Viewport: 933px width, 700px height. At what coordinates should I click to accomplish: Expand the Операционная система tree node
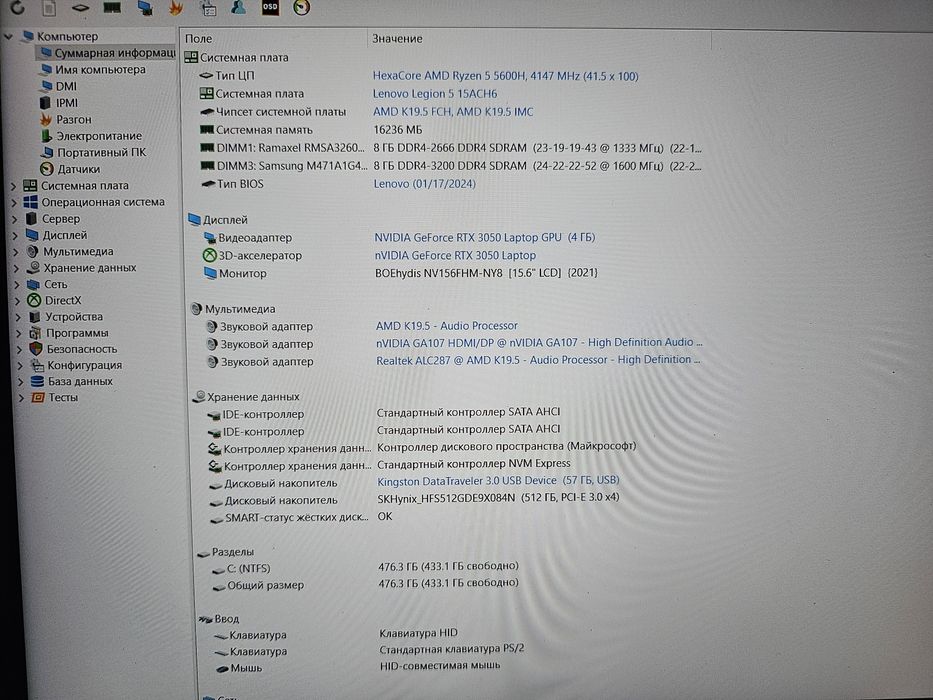(14, 203)
